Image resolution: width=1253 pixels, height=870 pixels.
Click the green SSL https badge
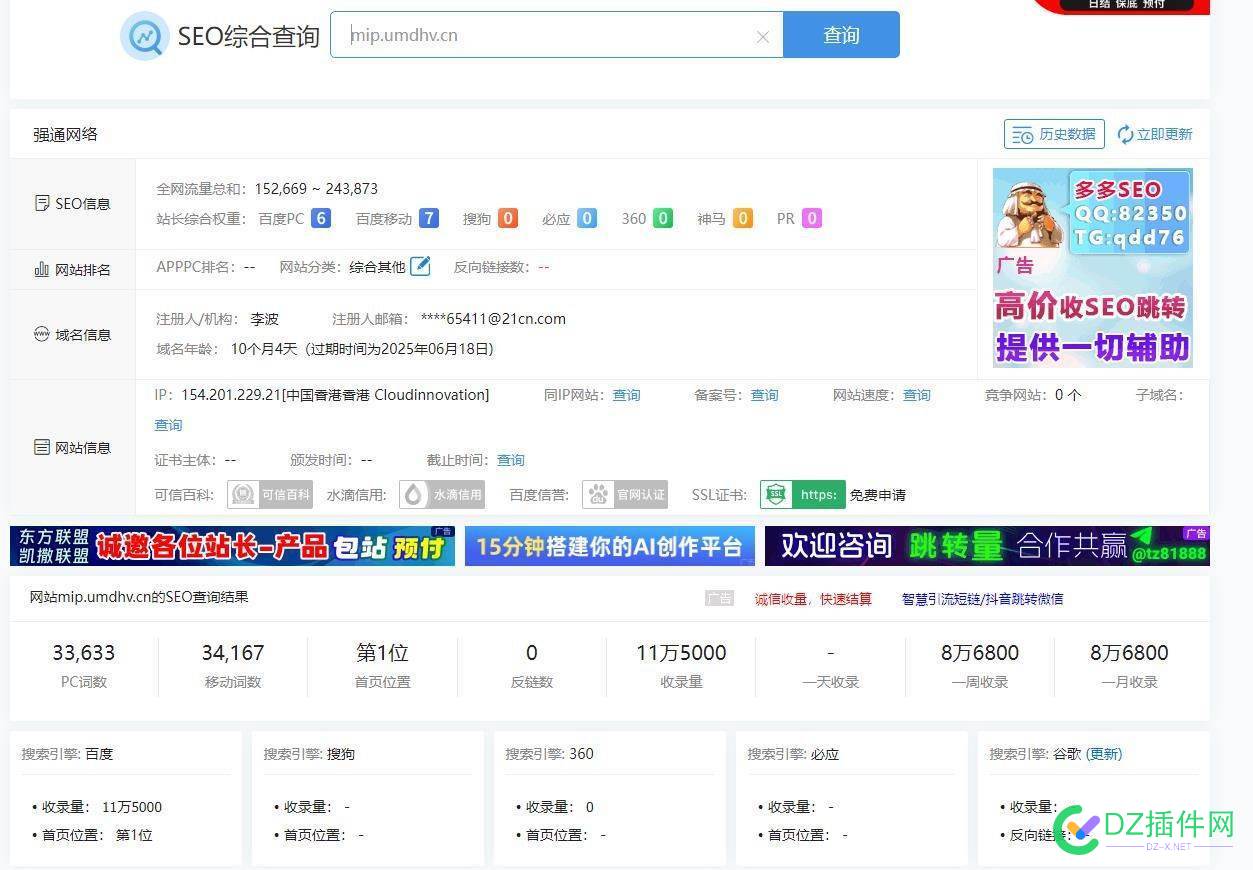pyautogui.click(x=802, y=494)
